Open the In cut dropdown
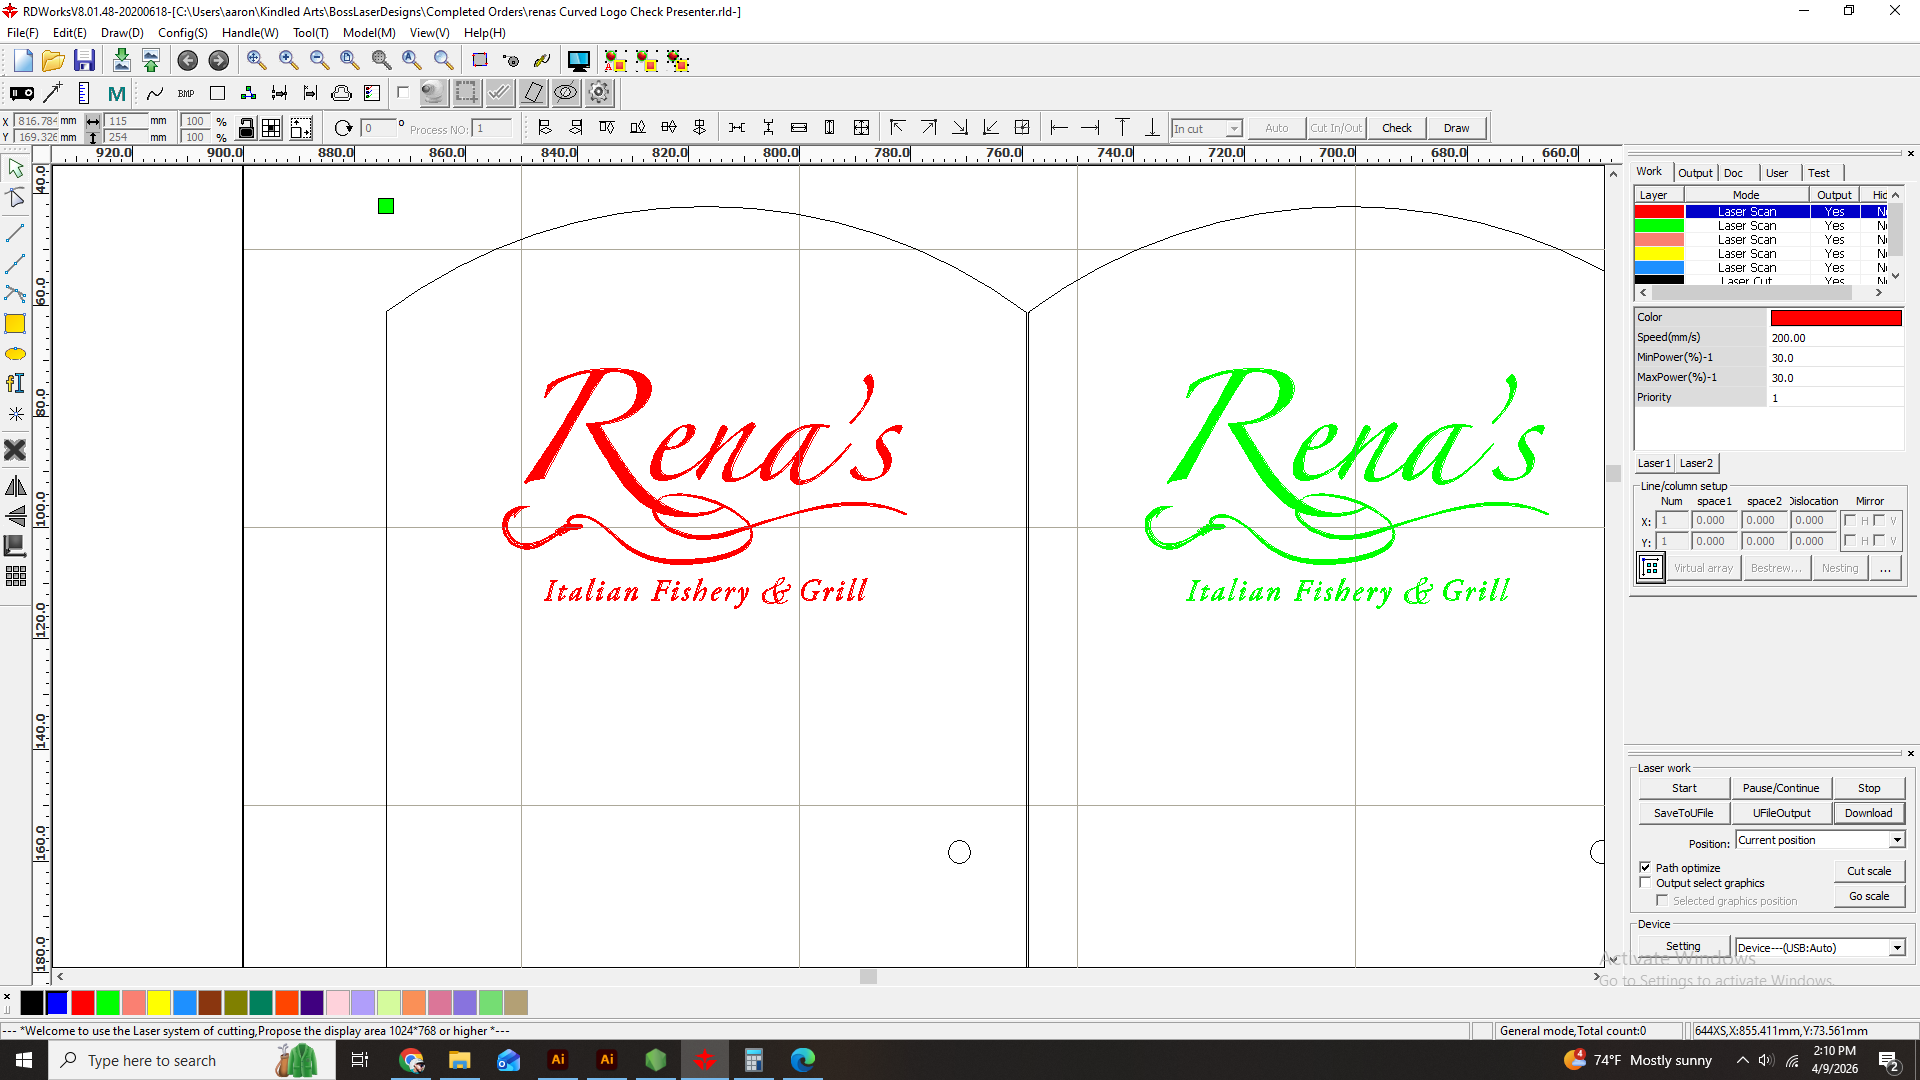1920x1080 pixels. coord(1234,128)
